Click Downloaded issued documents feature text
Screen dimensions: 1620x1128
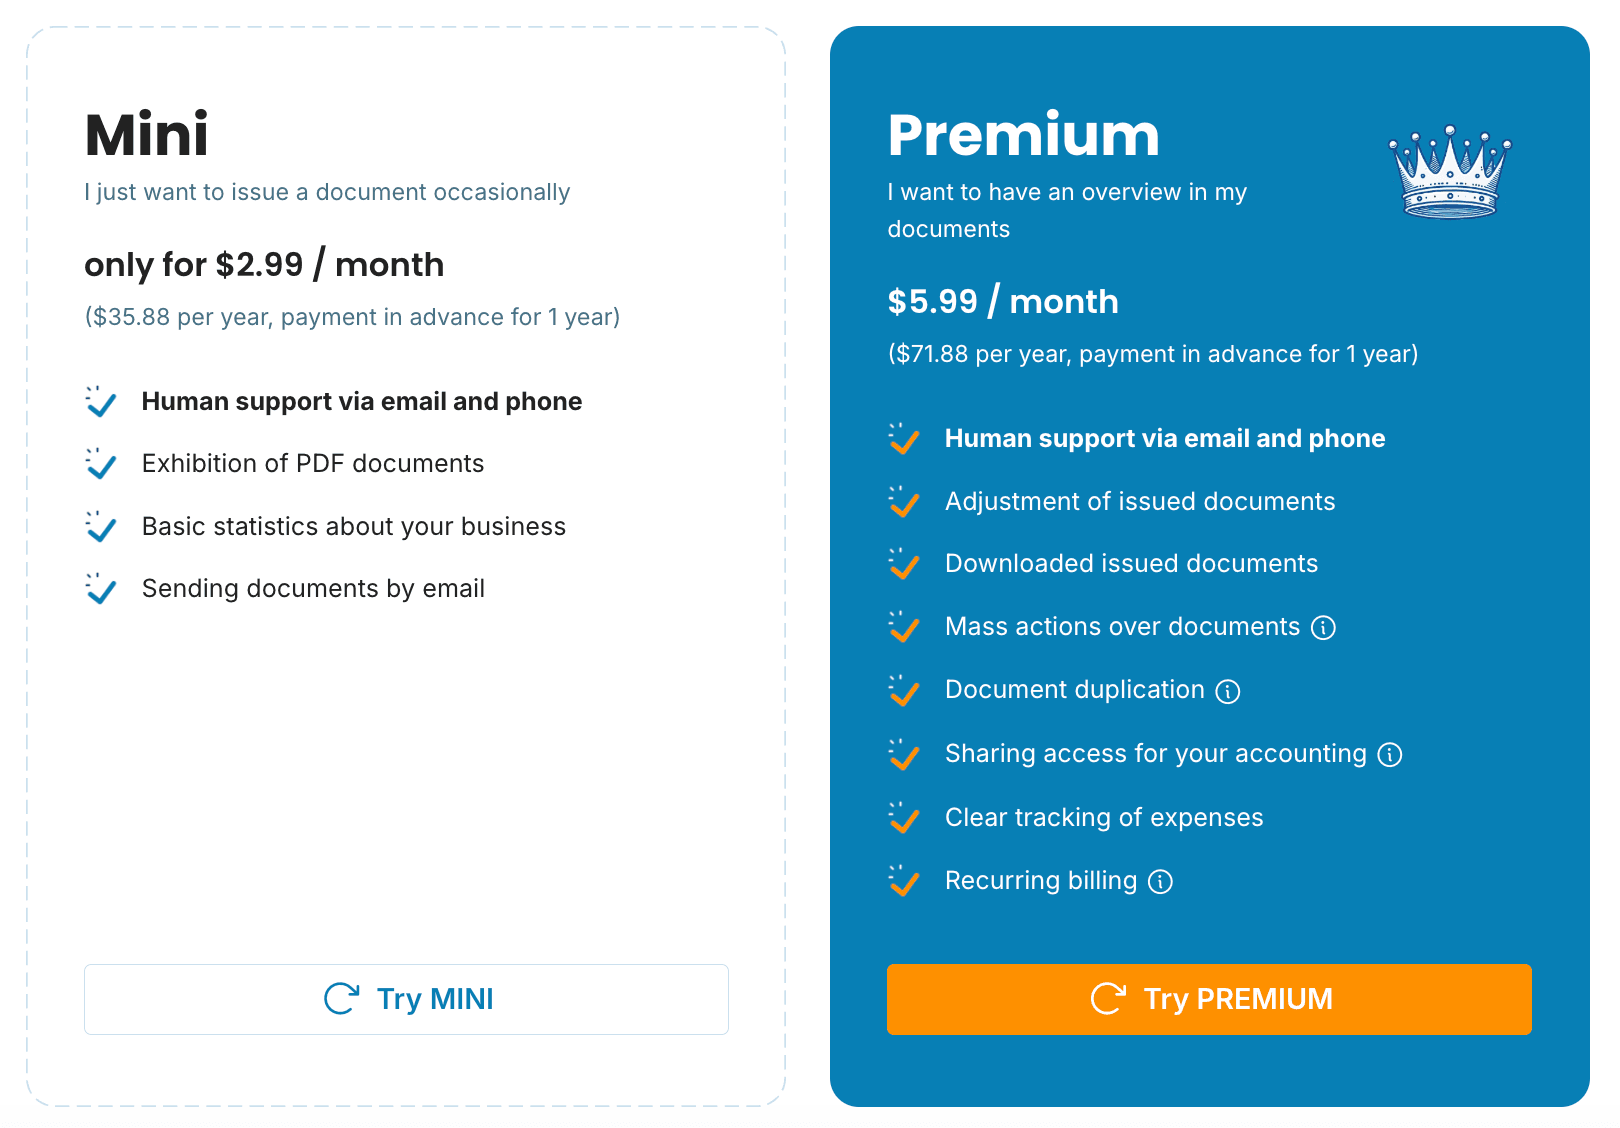1132,563
